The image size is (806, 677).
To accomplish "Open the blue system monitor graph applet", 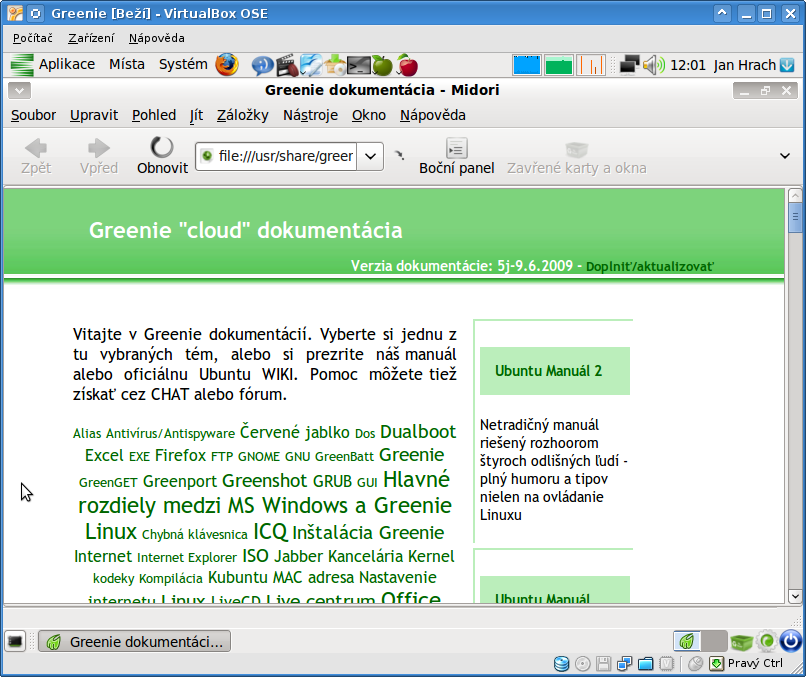I will (527, 65).
